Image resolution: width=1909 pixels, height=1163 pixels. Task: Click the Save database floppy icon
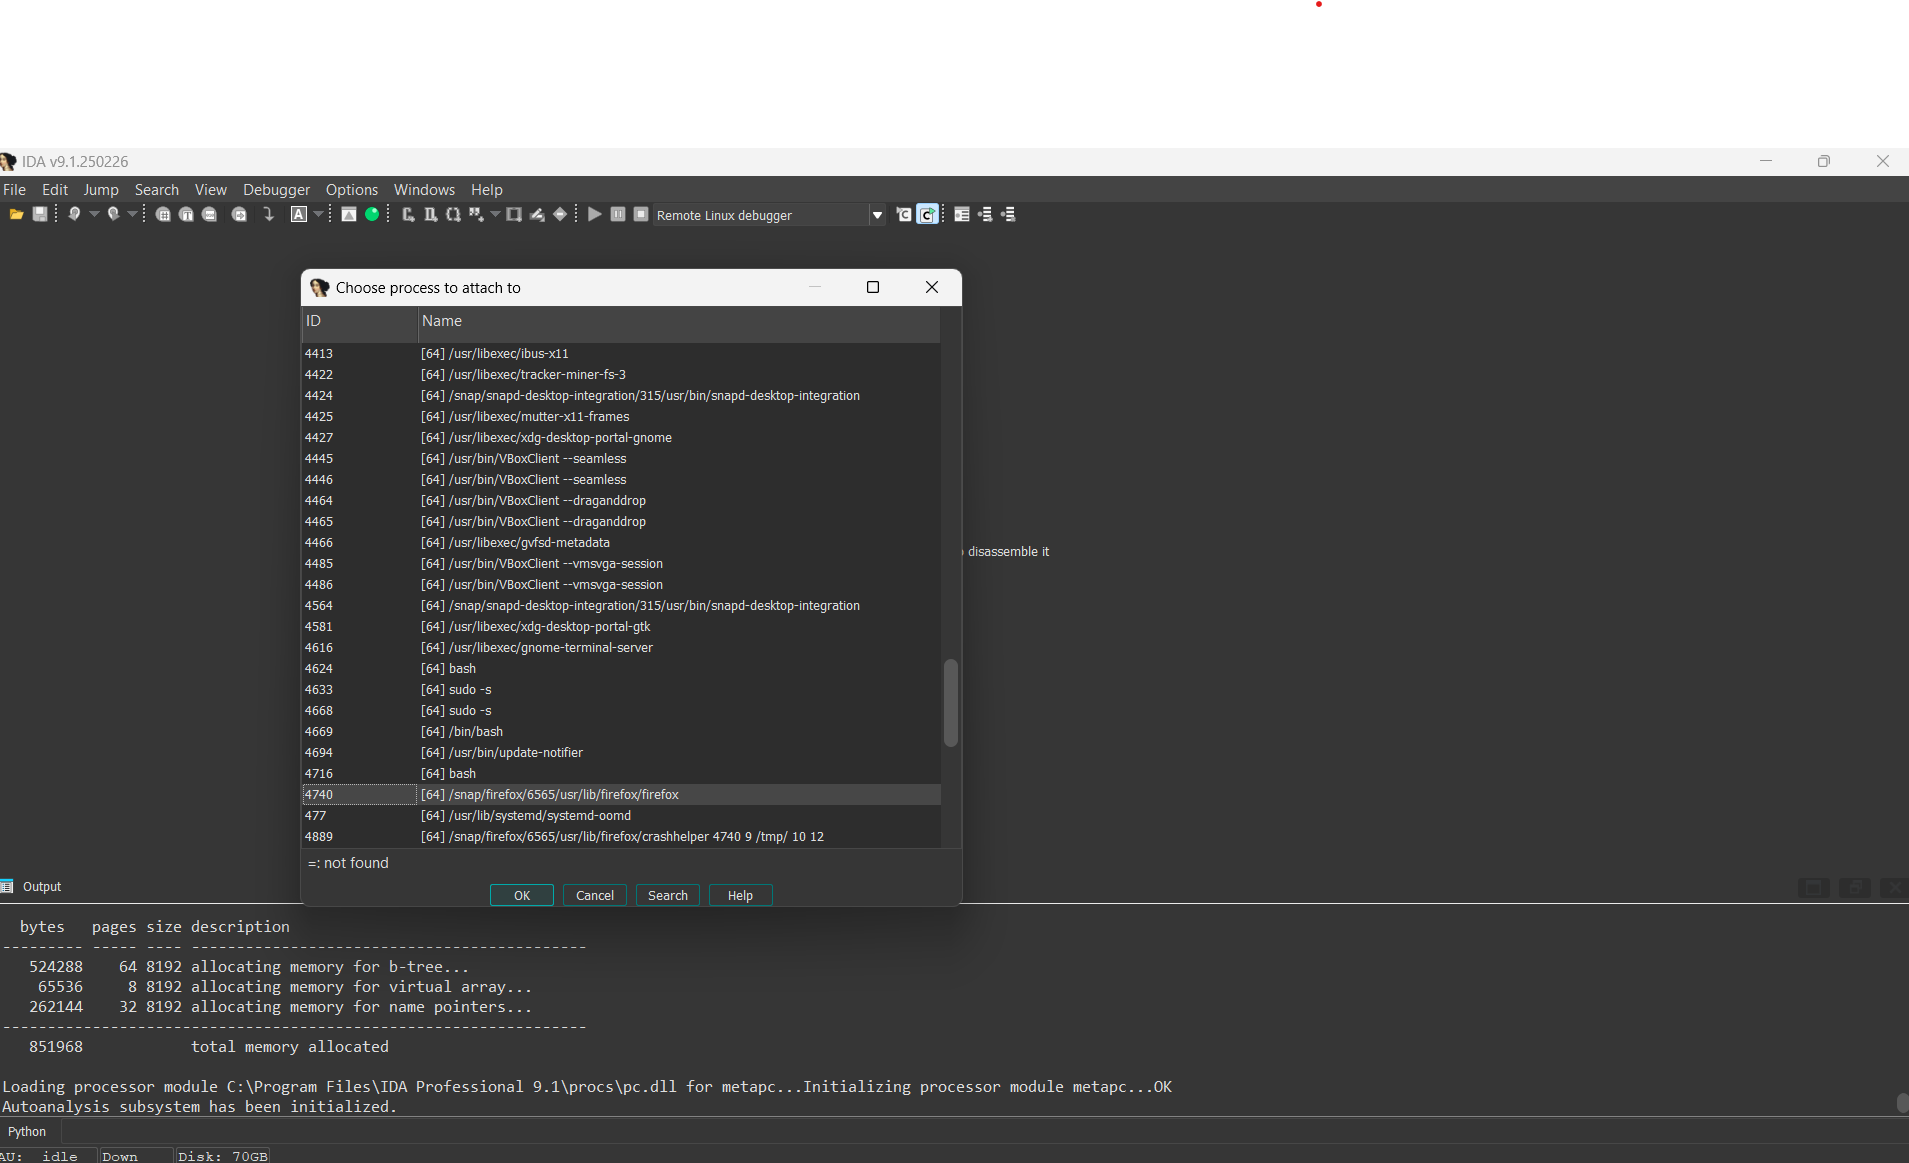click(x=40, y=214)
